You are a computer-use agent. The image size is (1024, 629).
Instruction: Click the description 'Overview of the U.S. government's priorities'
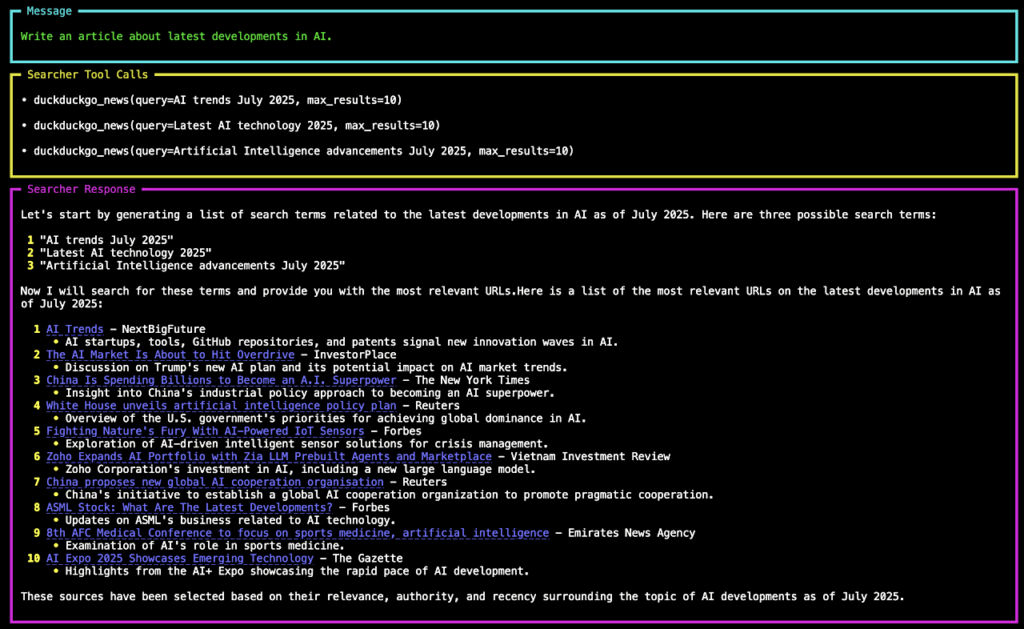pyautogui.click(x=326, y=419)
